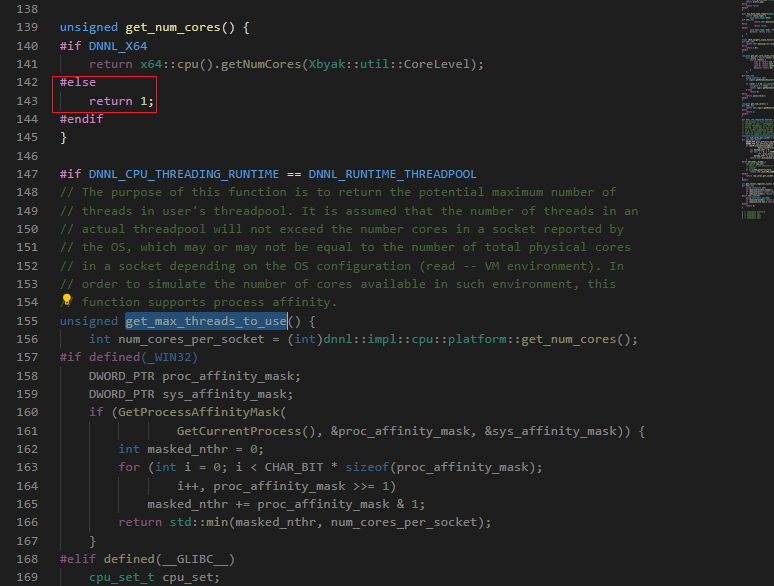This screenshot has width=774, height=586.
Task: Click CHAR_BIT in the for loop on line 163
Action: point(294,467)
